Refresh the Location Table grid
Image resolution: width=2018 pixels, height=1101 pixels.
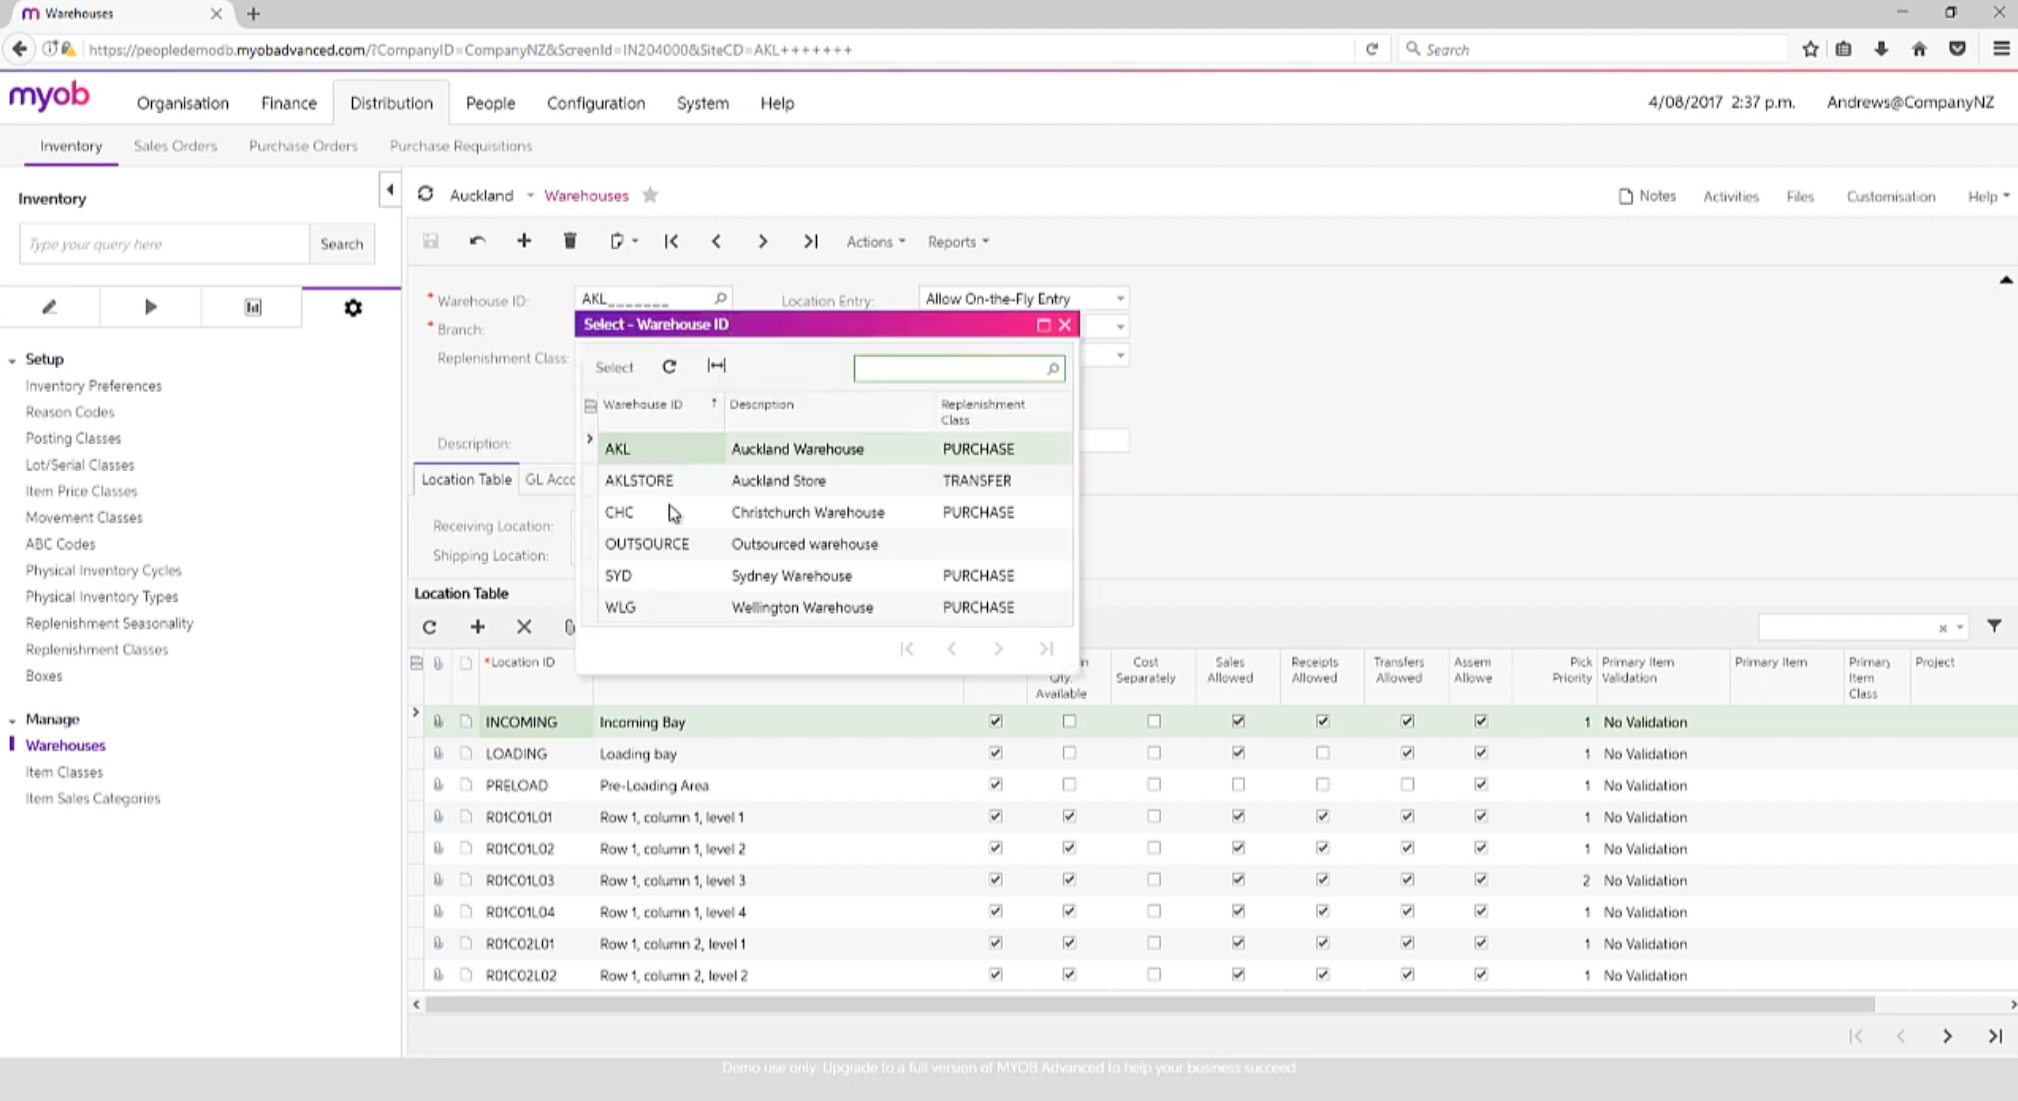coord(430,627)
